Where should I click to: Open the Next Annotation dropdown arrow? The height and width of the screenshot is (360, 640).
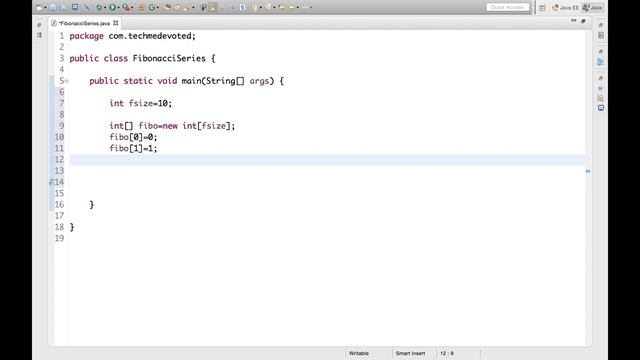260,7
